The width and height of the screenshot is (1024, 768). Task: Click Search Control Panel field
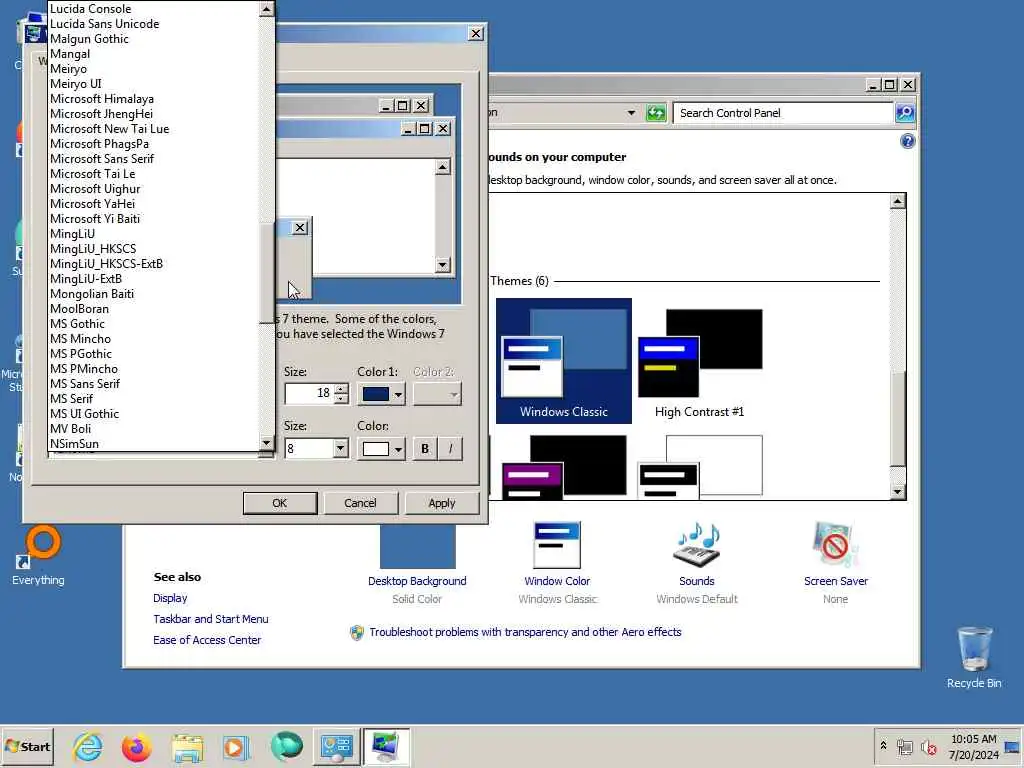(782, 113)
